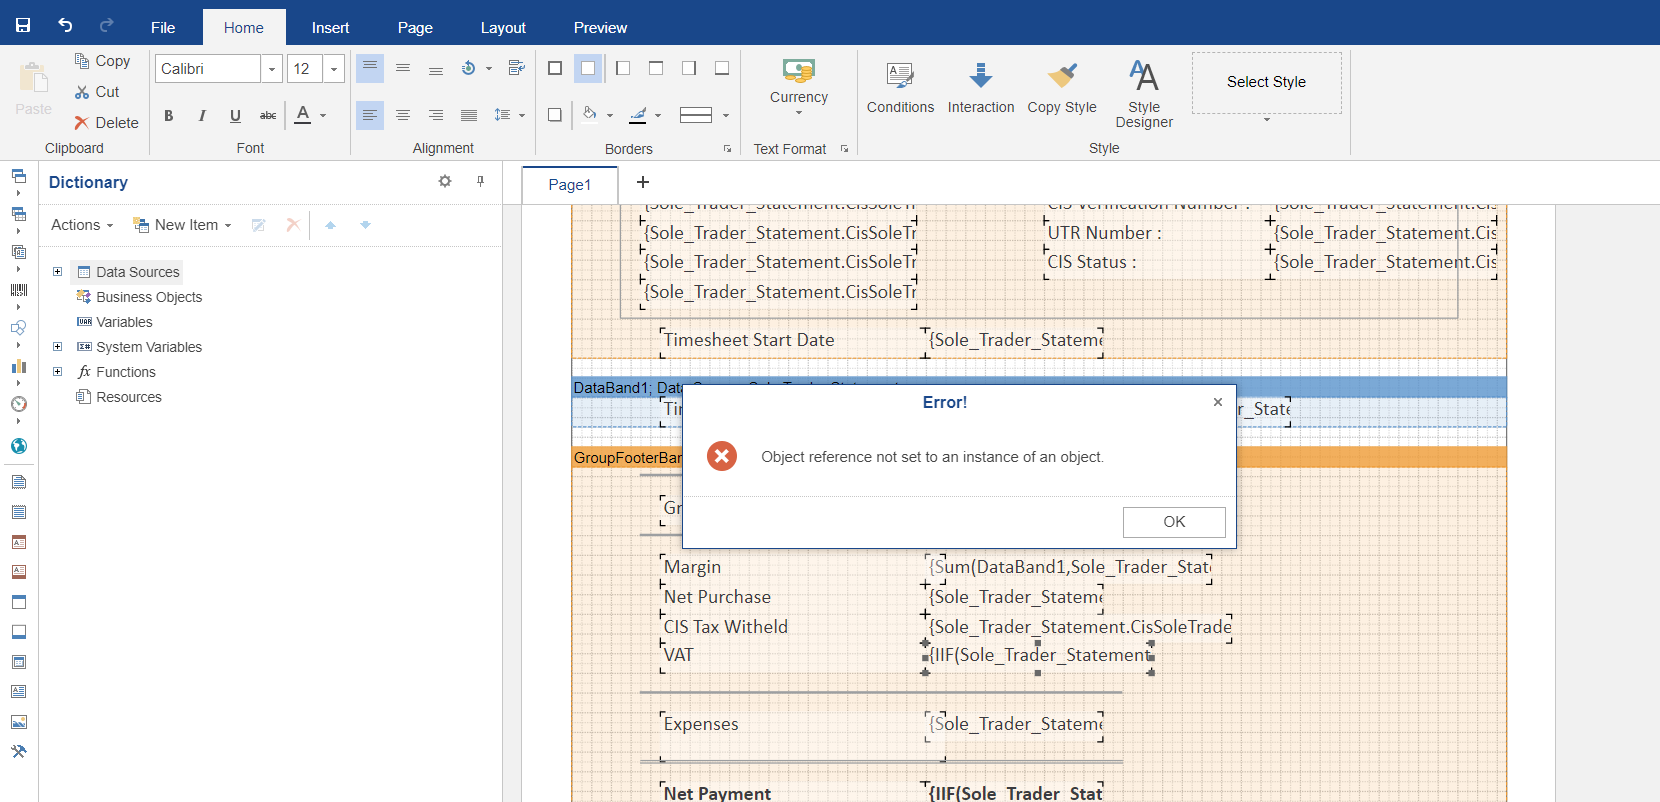
Task: Open the Shapes components icon in the sidebar
Action: 18,328
